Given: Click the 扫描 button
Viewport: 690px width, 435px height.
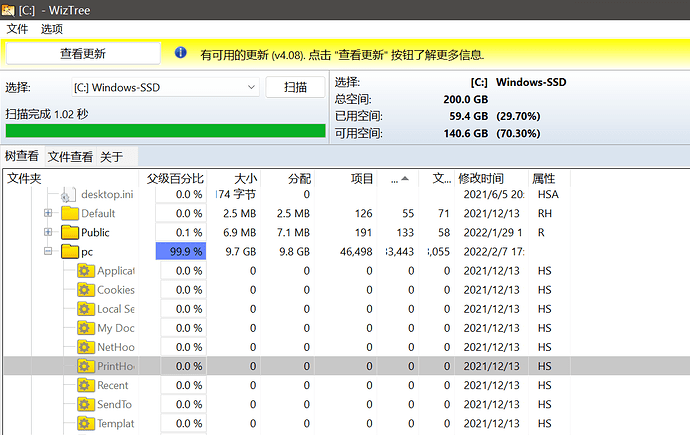Looking at the screenshot, I should 295,87.
